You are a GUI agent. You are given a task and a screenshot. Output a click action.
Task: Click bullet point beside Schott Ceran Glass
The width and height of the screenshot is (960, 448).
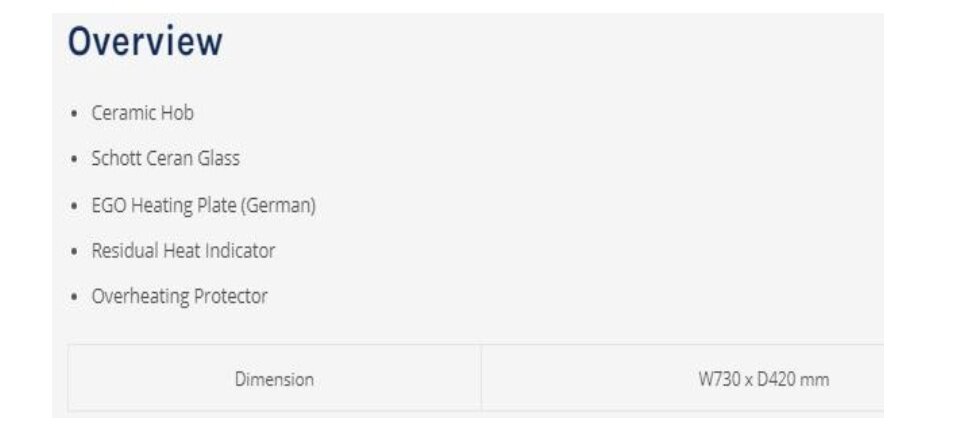tap(74, 160)
